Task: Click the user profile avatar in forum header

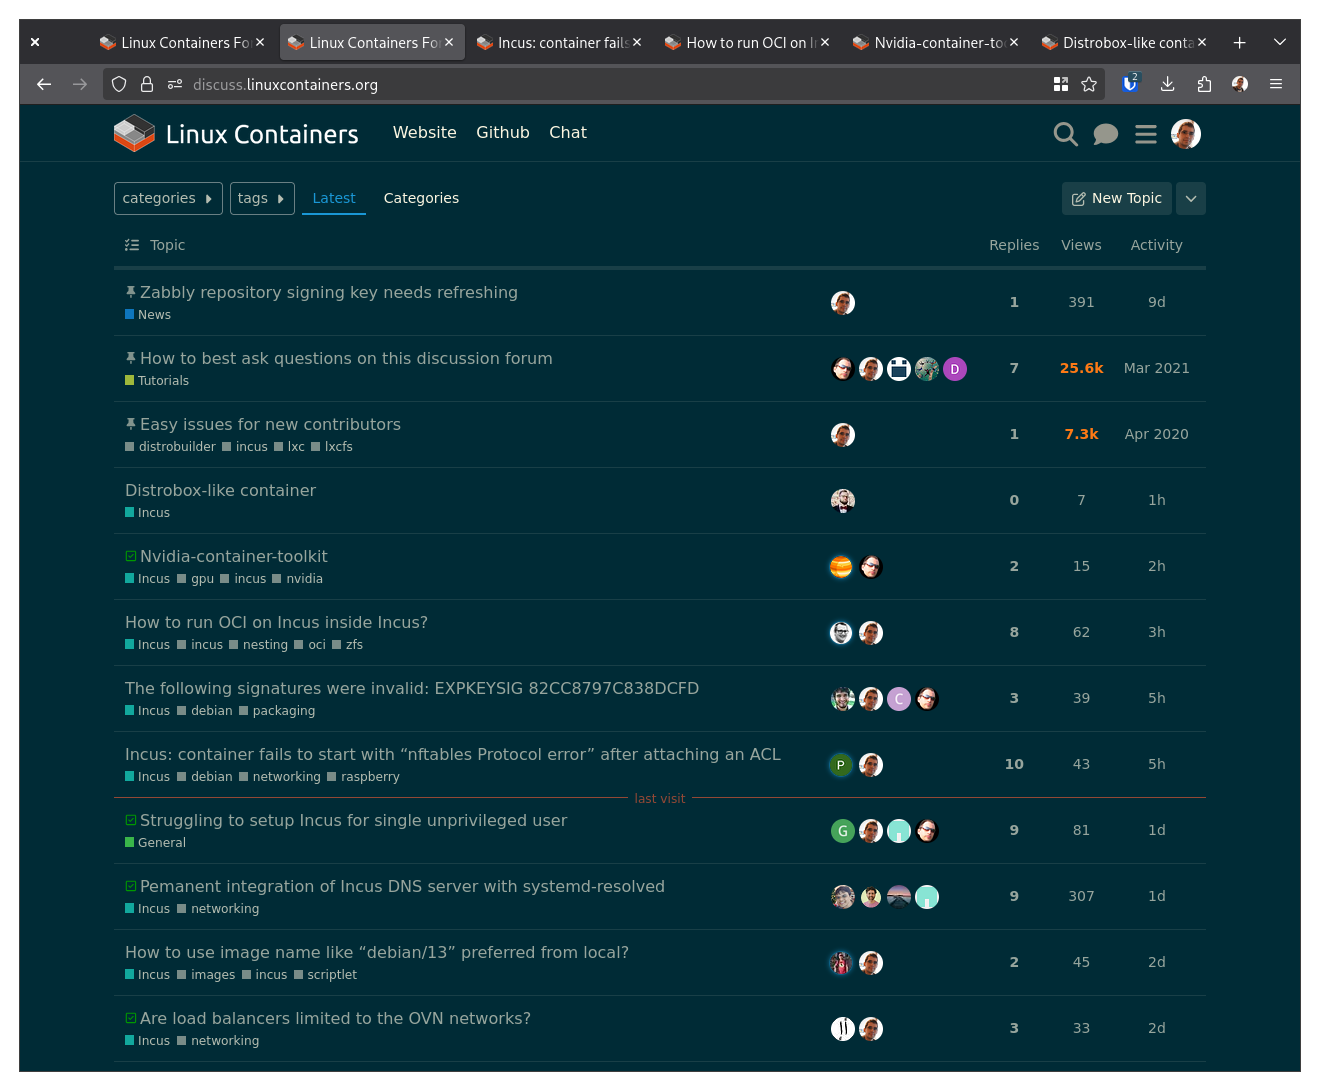Action: pos(1186,134)
